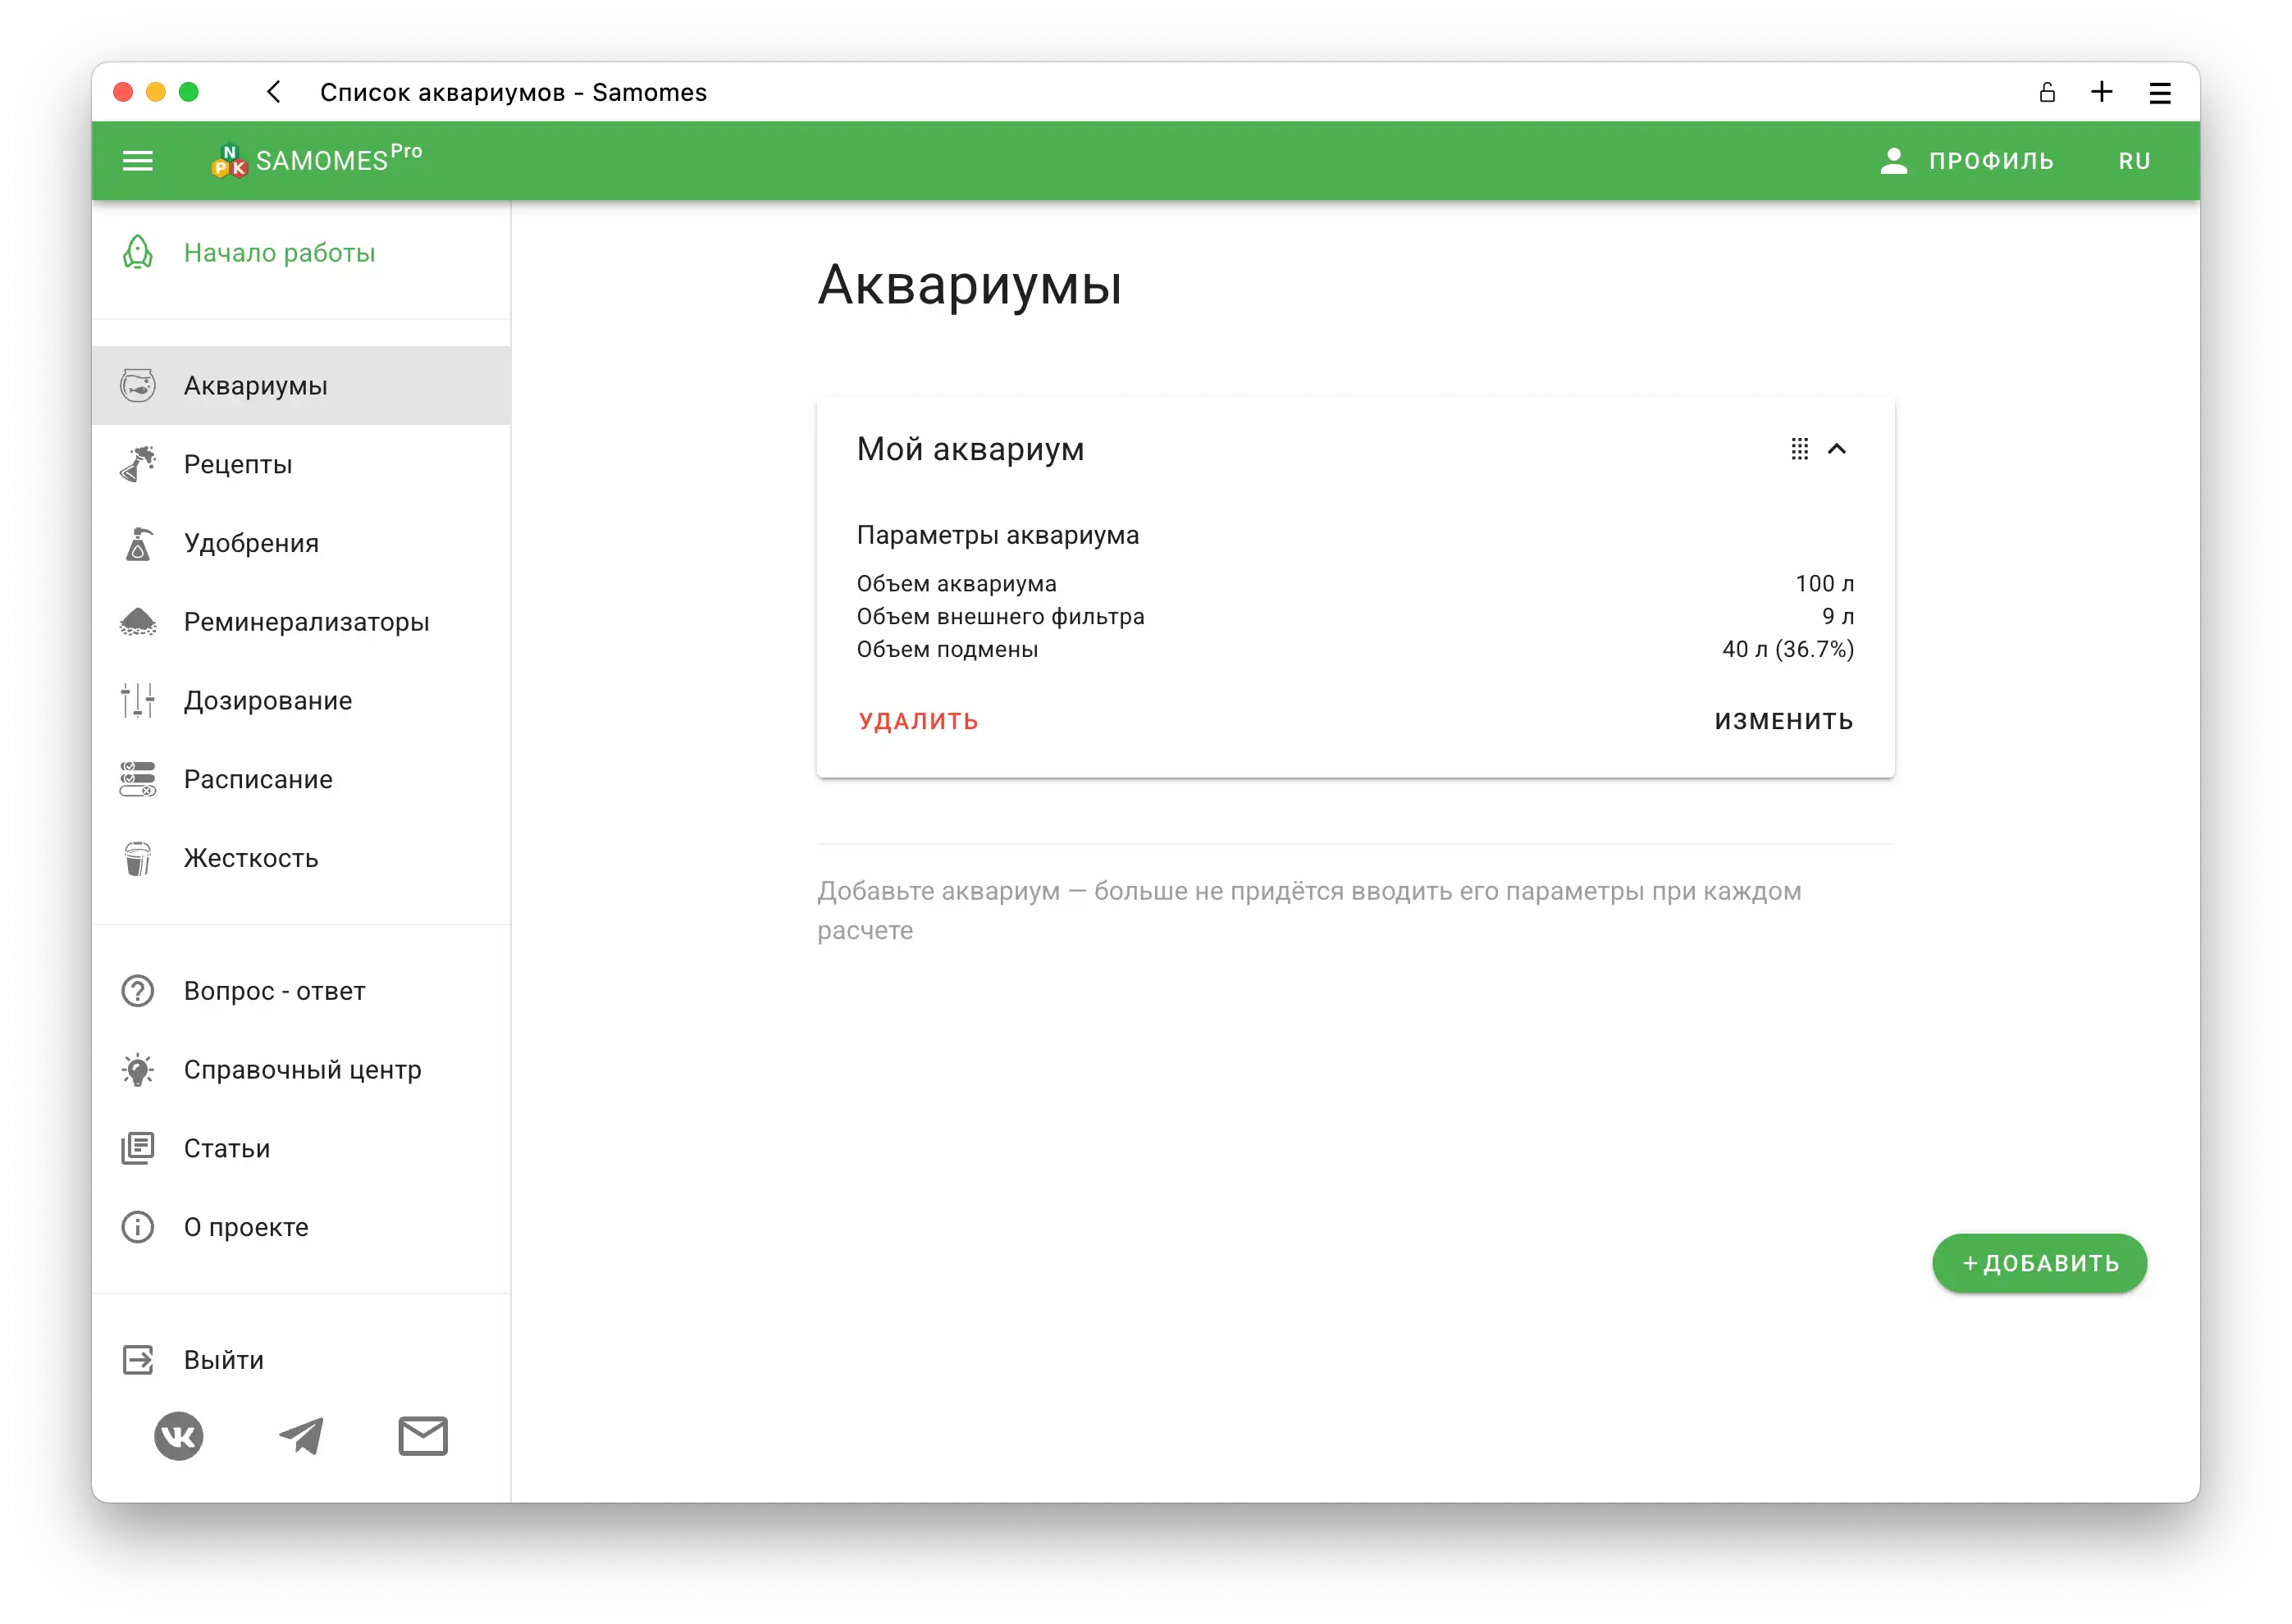Click the Samomes Pro logo

316,160
